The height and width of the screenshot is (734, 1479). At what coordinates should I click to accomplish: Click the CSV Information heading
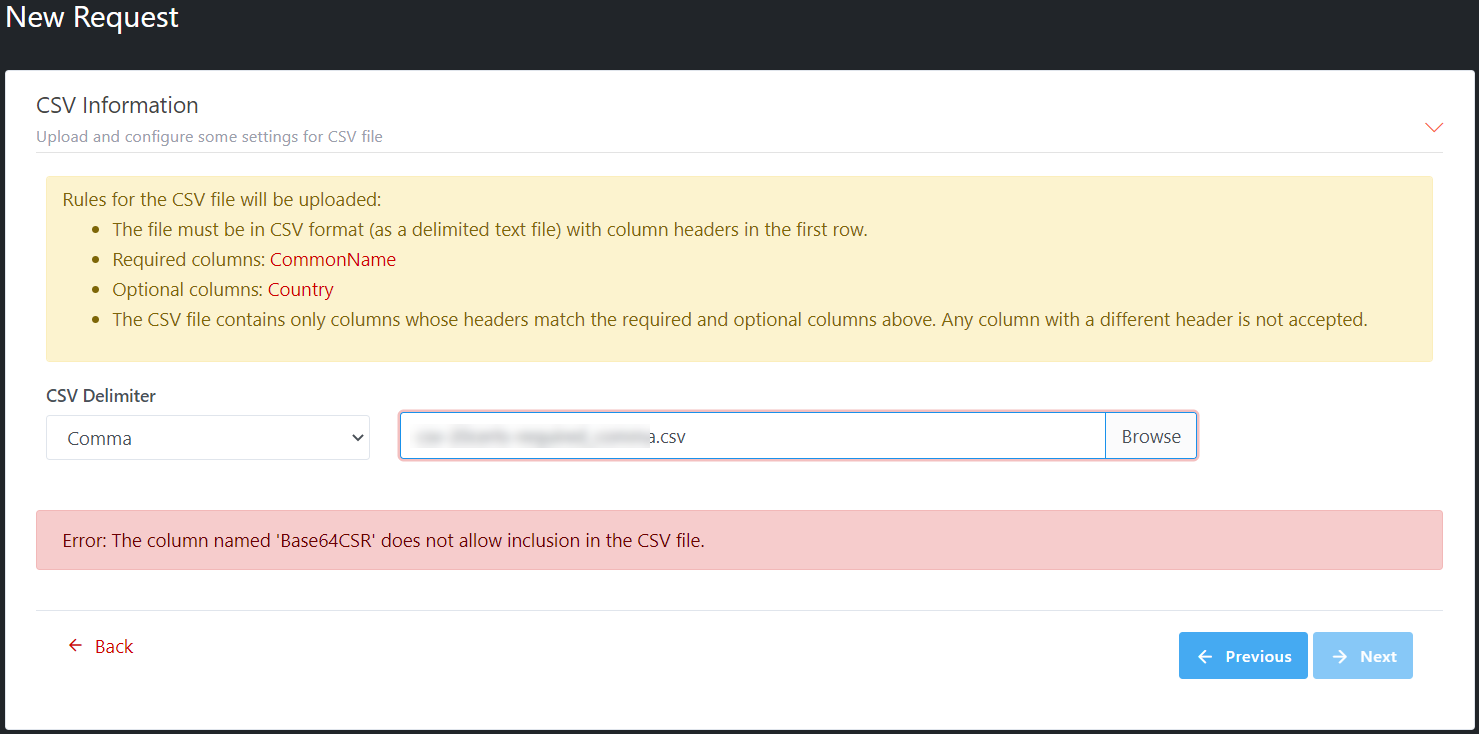pos(117,105)
